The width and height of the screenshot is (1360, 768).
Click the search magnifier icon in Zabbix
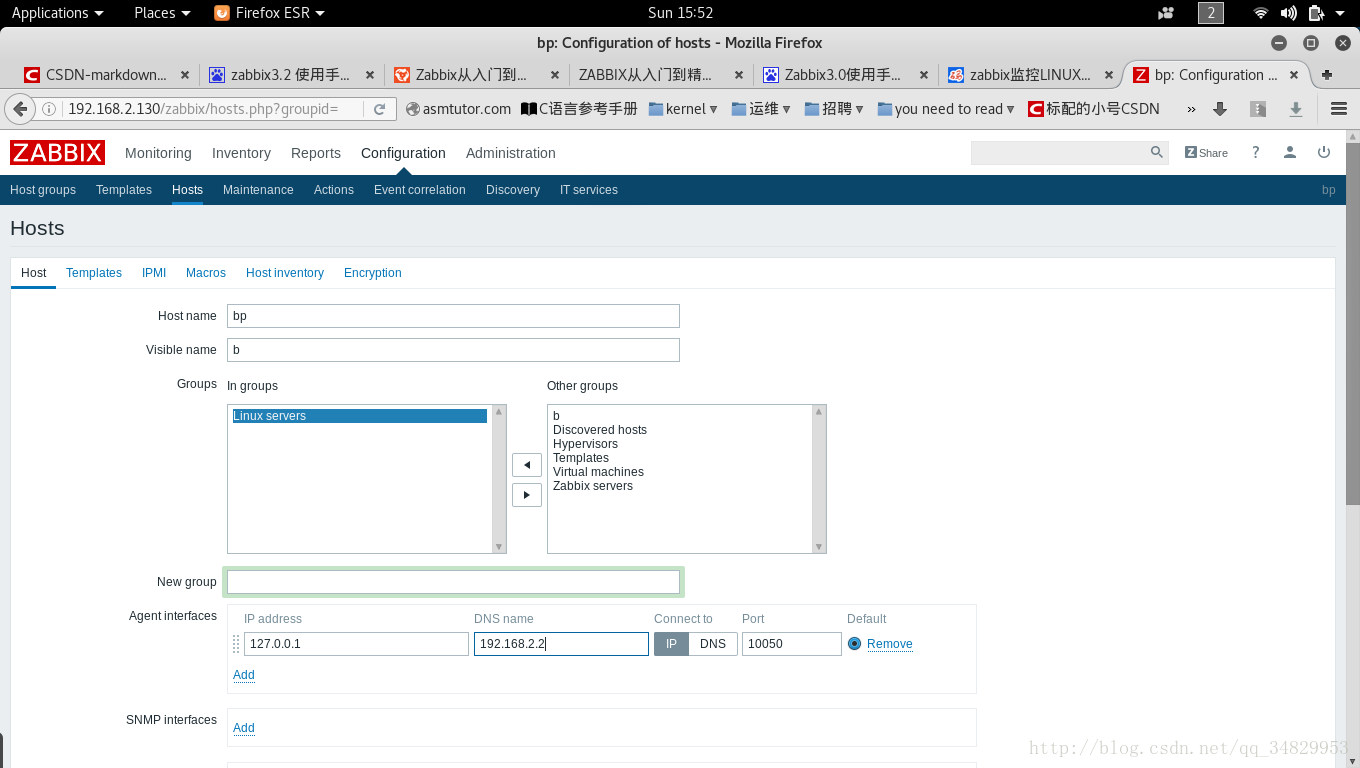click(1157, 152)
